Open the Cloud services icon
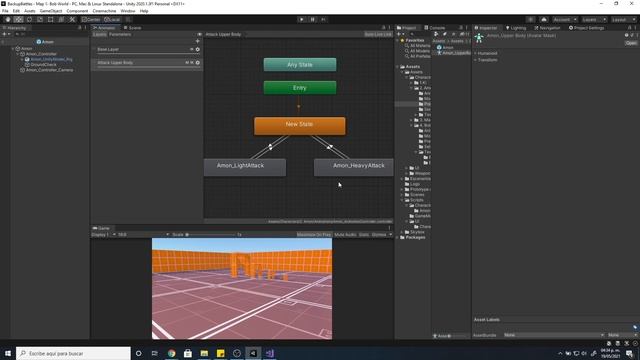The width and height of the screenshot is (640, 360). [x=544, y=20]
